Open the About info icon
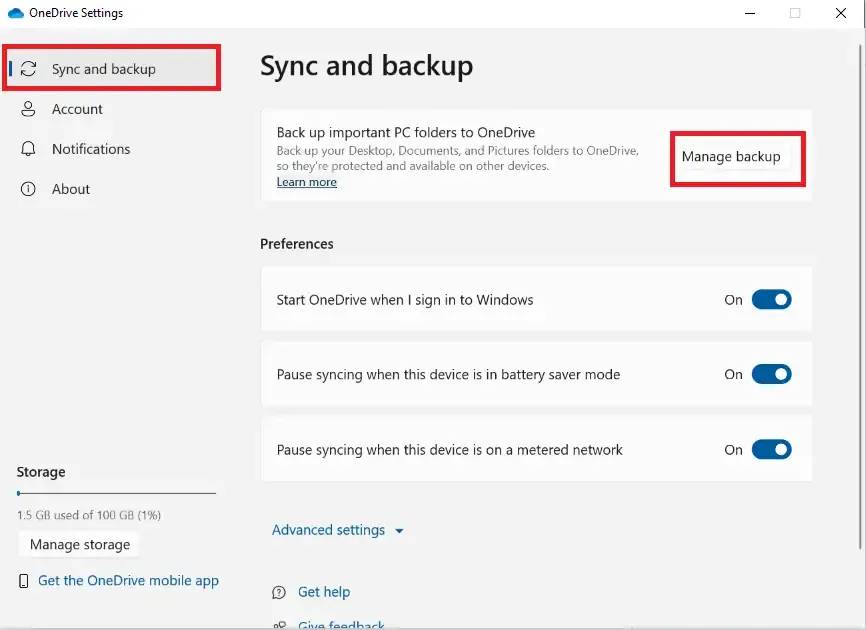866x630 pixels. (27, 188)
